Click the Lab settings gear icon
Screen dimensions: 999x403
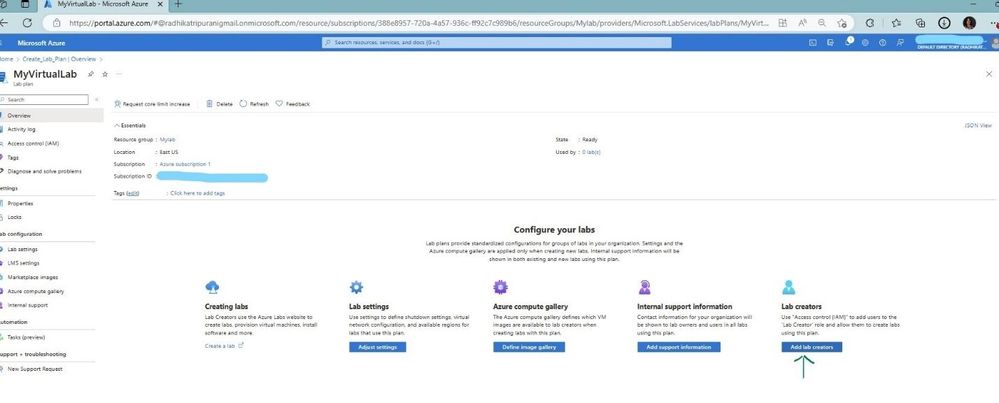pyautogui.click(x=356, y=287)
